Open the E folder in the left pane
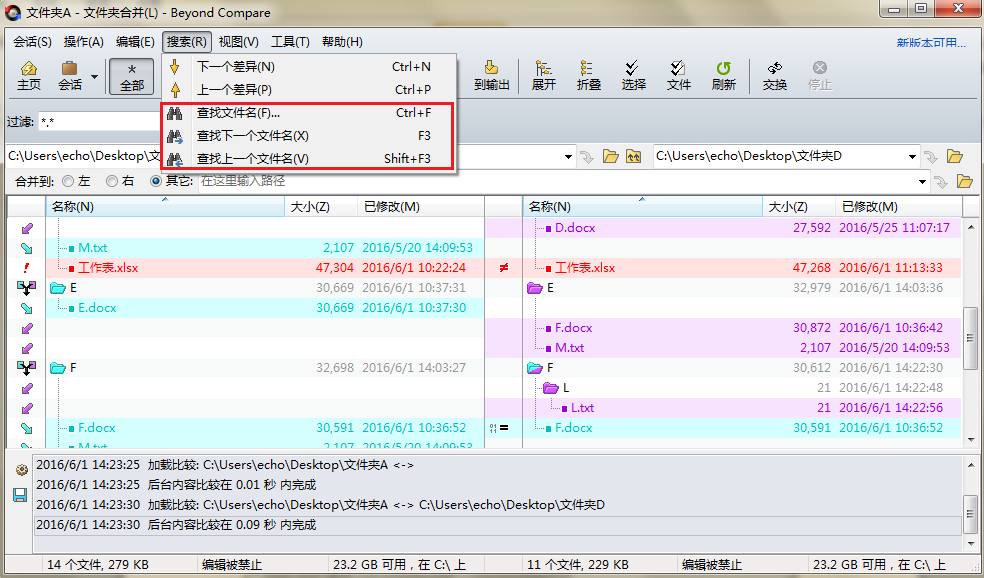Screen dimensions: 984x578 (70, 287)
